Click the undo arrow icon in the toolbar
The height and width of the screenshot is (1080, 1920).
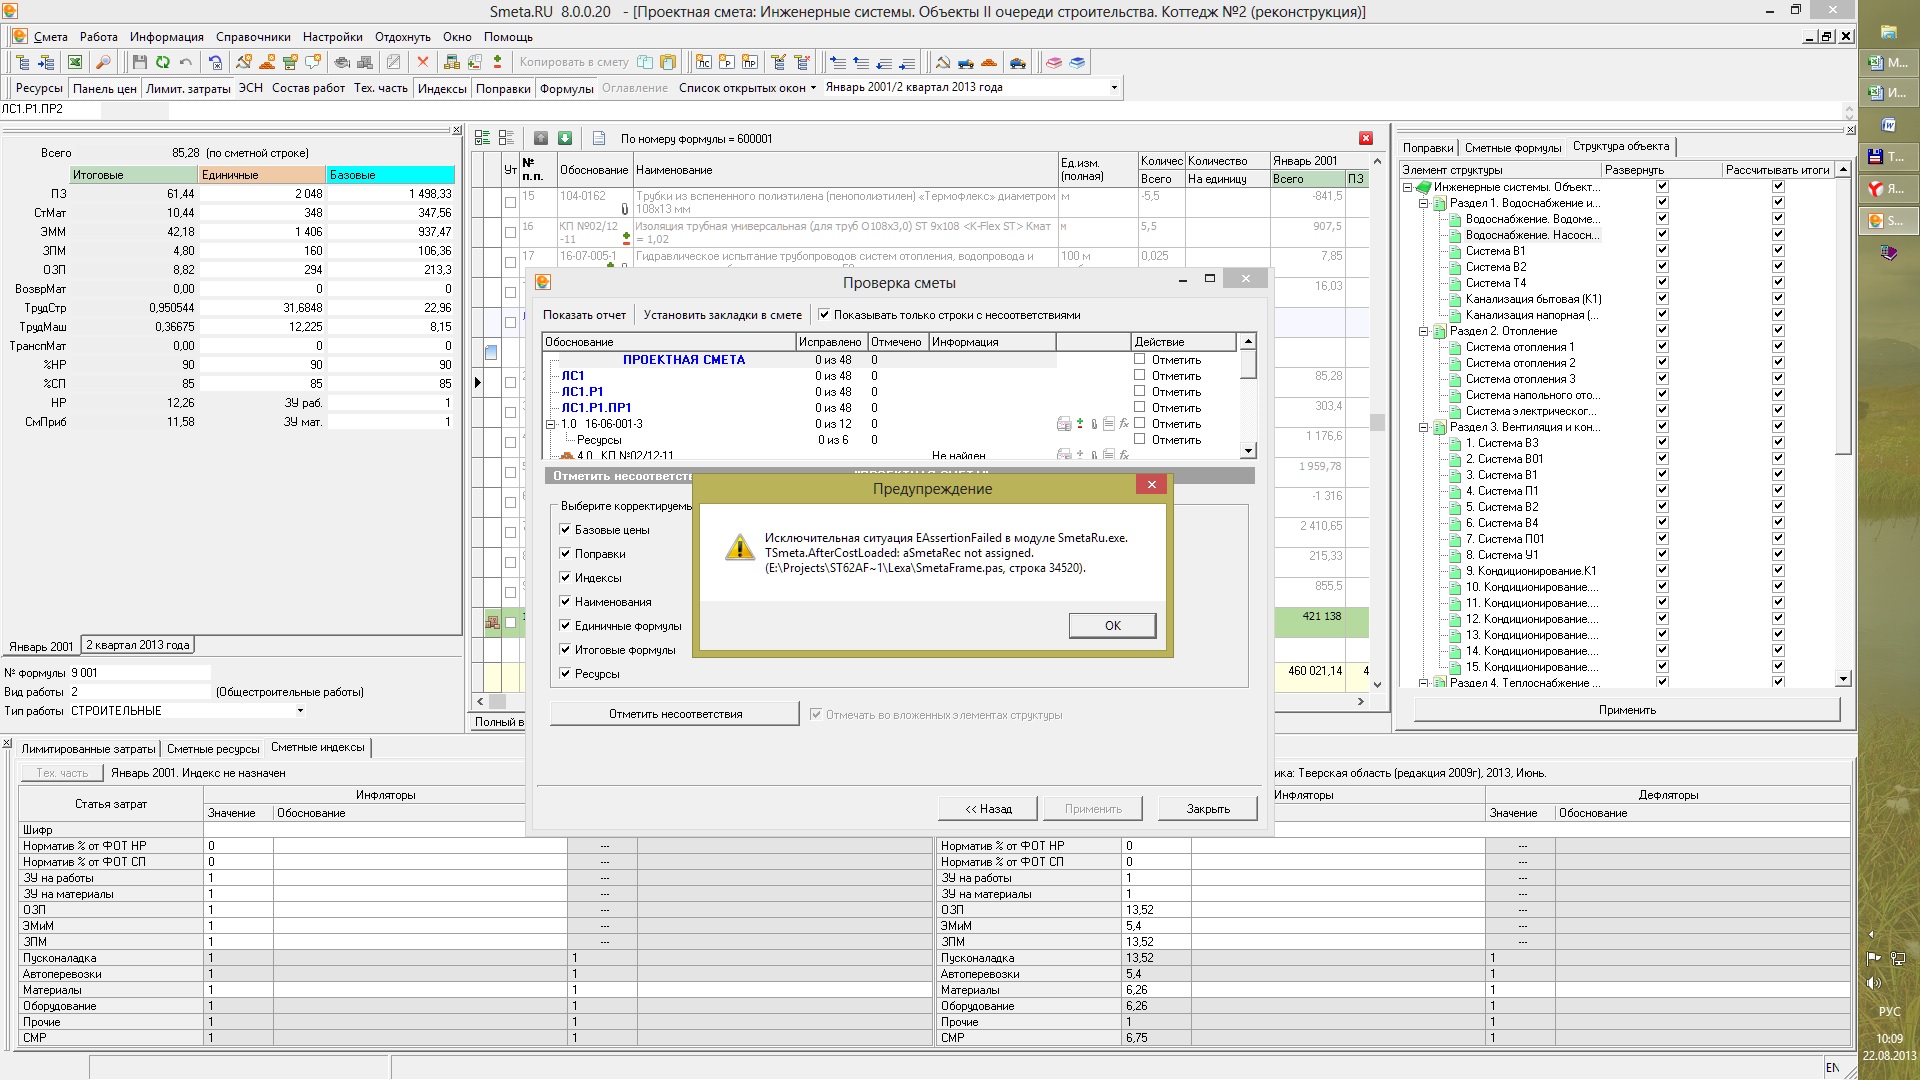pos(186,62)
